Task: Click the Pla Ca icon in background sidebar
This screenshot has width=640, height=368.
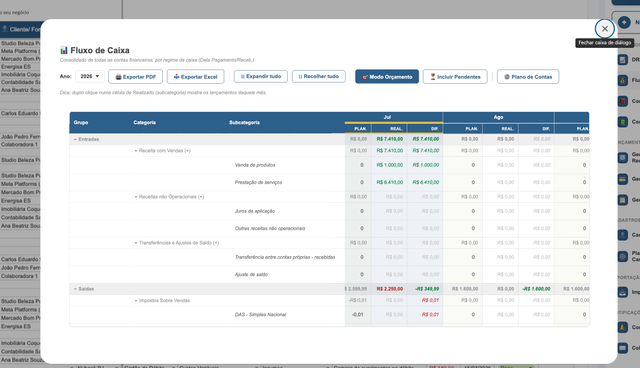Action: pyautogui.click(x=622, y=256)
